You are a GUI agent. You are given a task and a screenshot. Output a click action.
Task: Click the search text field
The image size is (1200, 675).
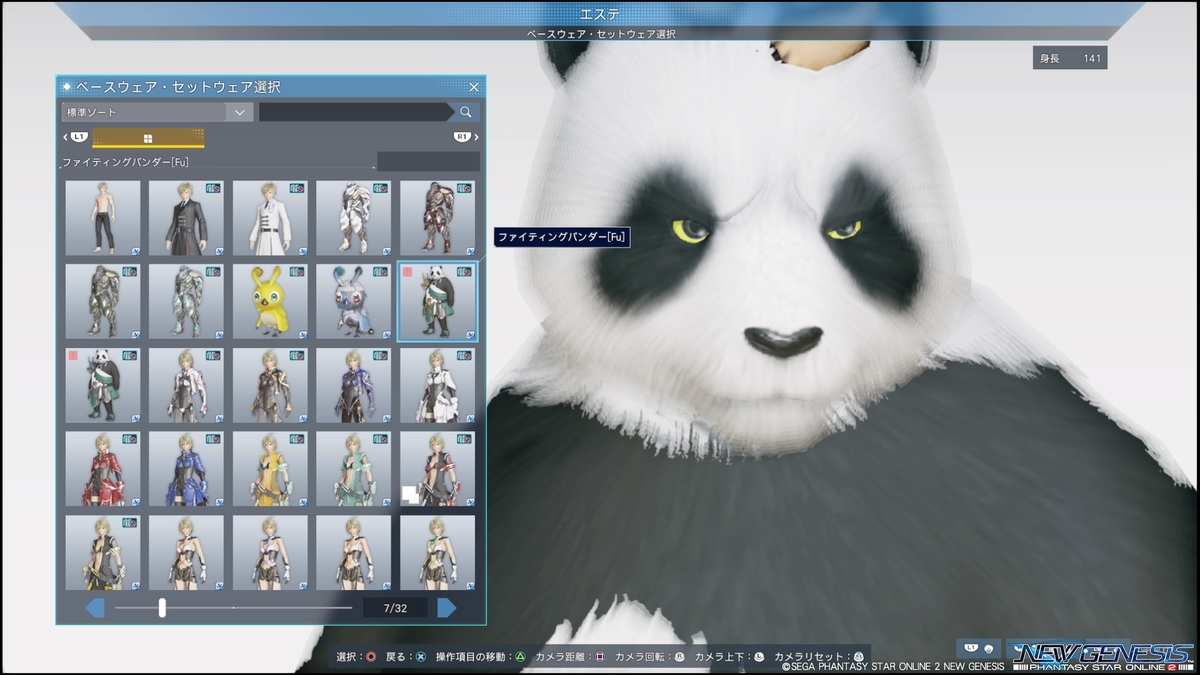[356, 112]
